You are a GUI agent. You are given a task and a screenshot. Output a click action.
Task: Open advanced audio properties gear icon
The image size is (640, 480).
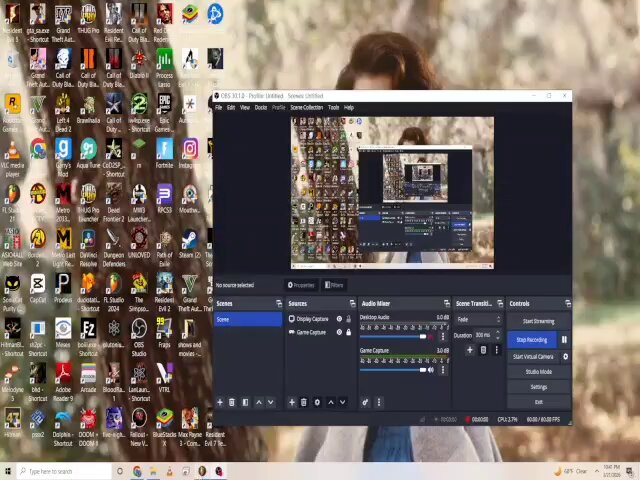365,402
